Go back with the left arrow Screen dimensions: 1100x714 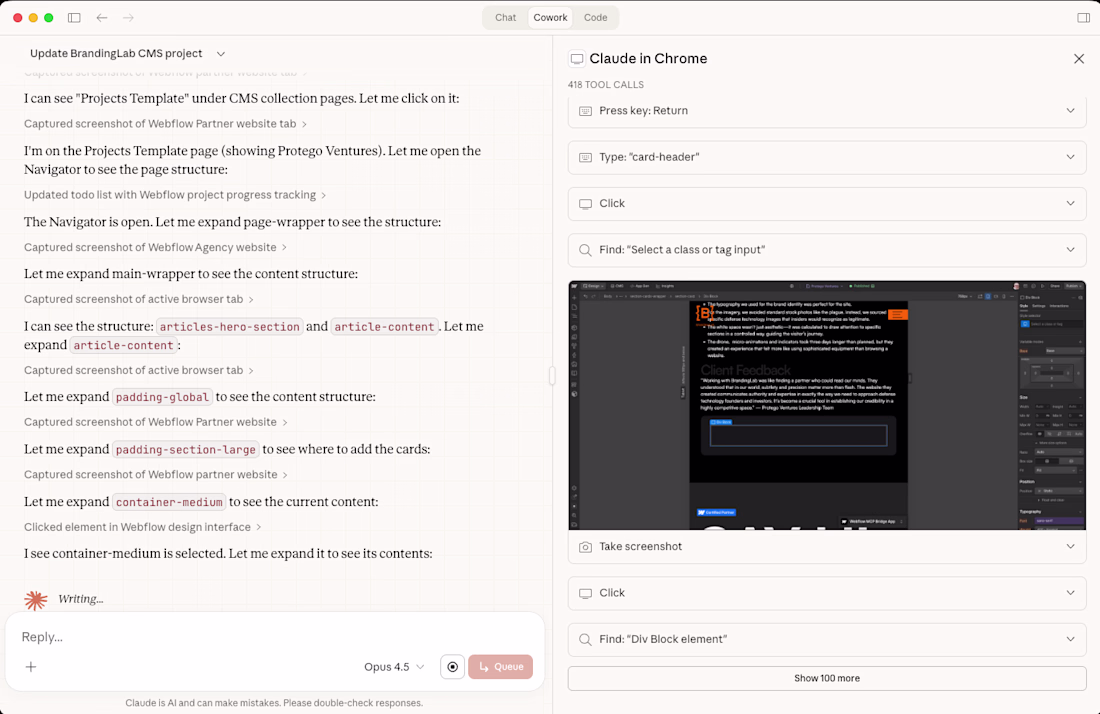[x=102, y=18]
